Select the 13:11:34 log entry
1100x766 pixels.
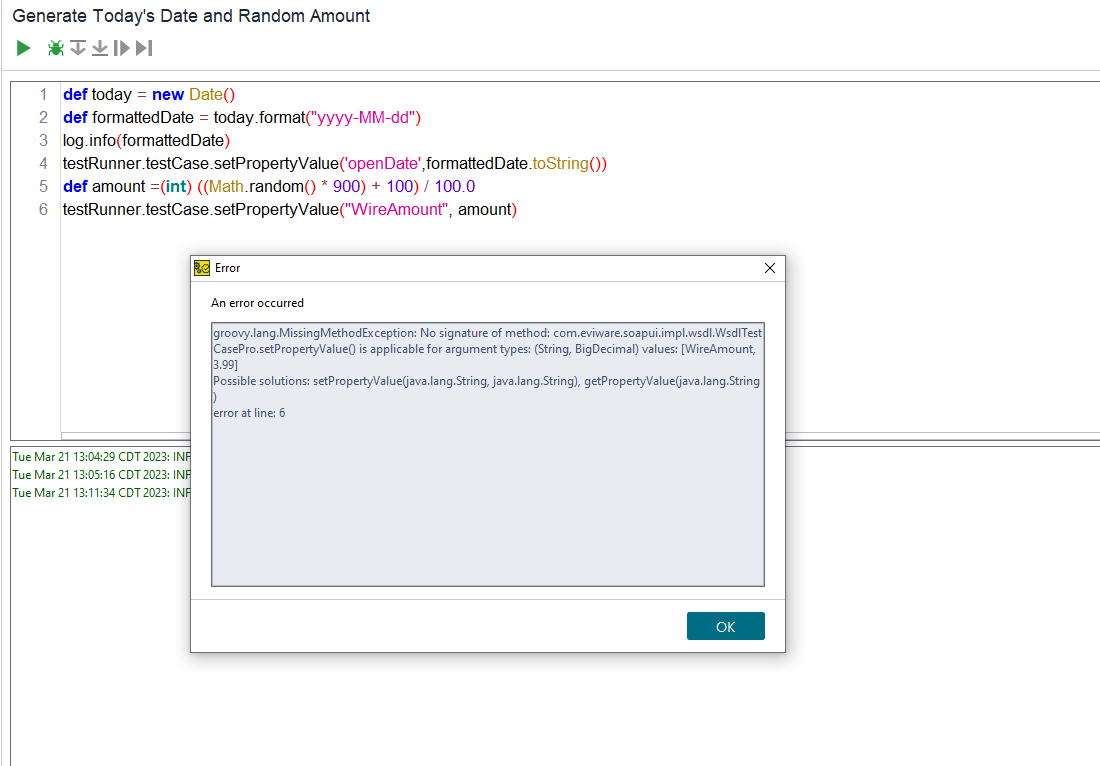click(x=100, y=493)
